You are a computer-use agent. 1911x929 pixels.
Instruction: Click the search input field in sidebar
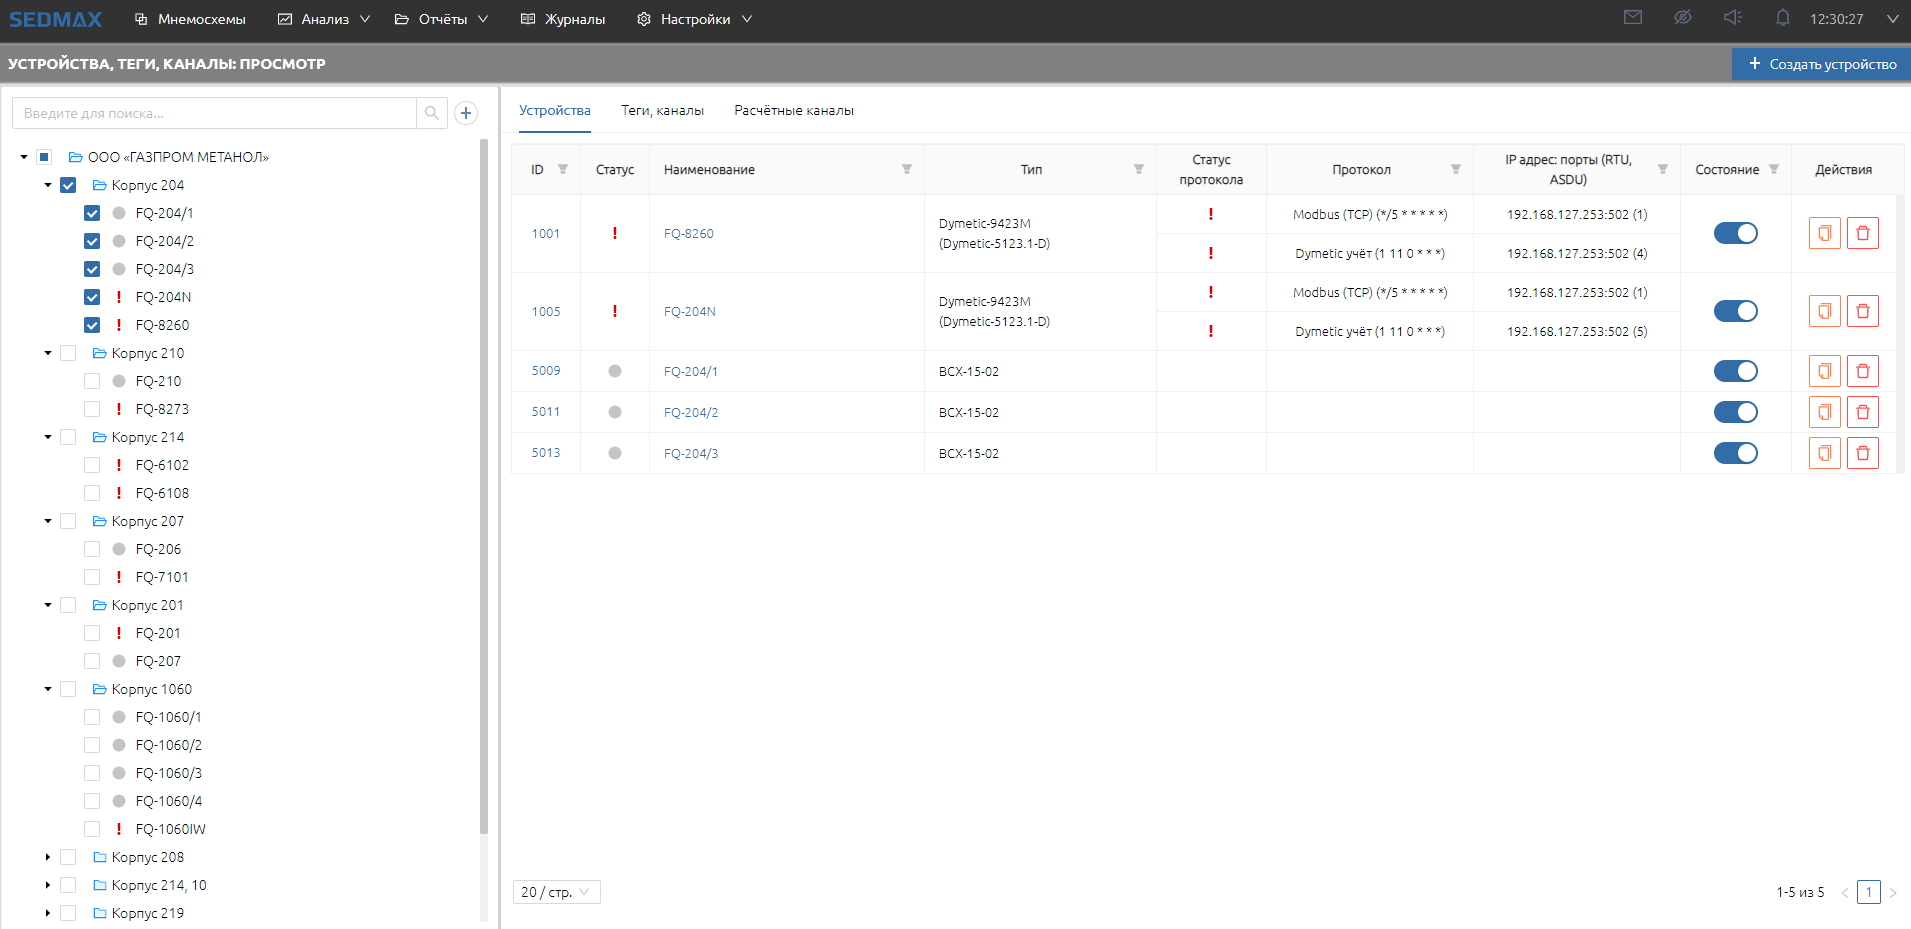click(215, 113)
